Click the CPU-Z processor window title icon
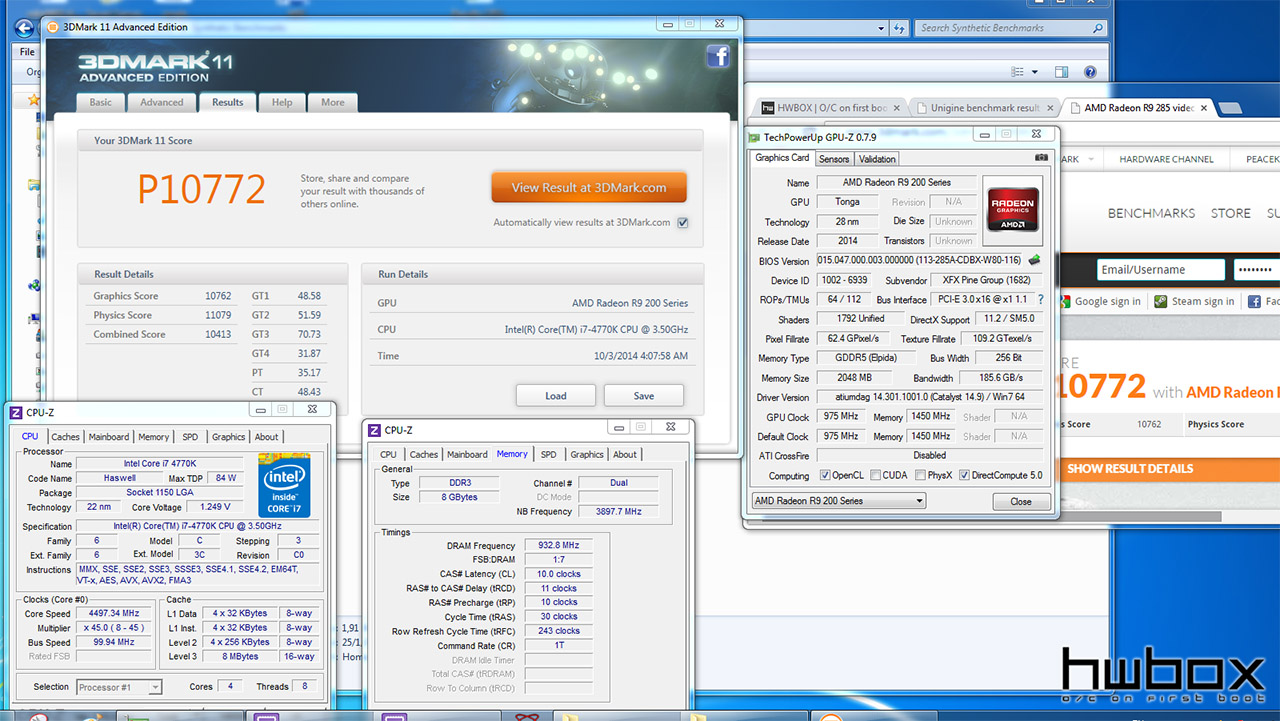Viewport: 1280px width, 721px height. click(16, 412)
